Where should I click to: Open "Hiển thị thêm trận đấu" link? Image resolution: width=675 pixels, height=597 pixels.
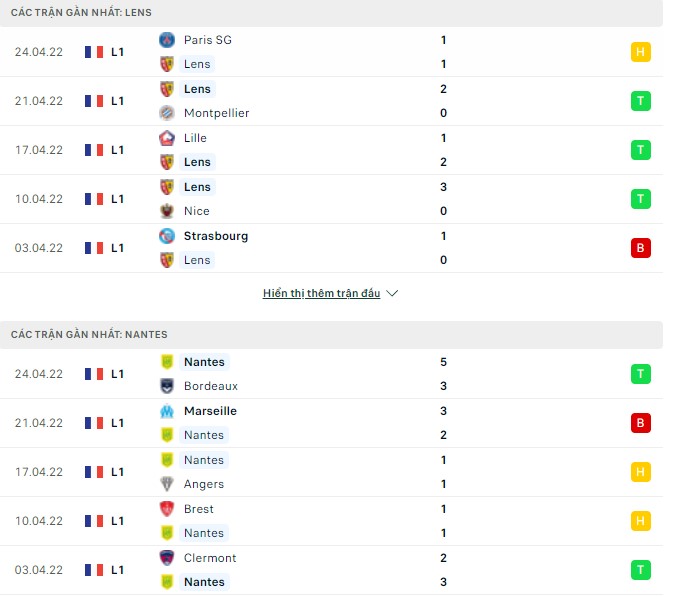click(x=321, y=294)
